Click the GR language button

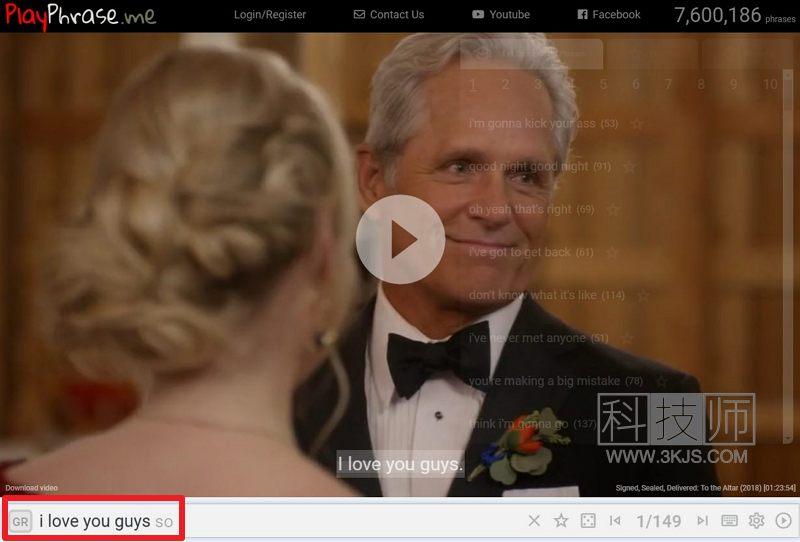pos(20,522)
